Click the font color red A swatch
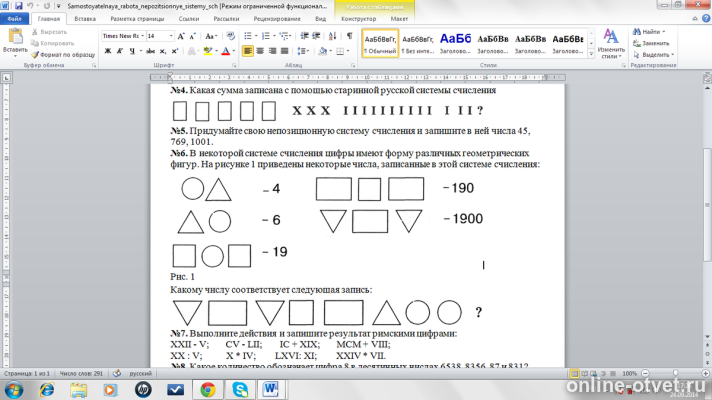This screenshot has width=712, height=400. (x=226, y=51)
